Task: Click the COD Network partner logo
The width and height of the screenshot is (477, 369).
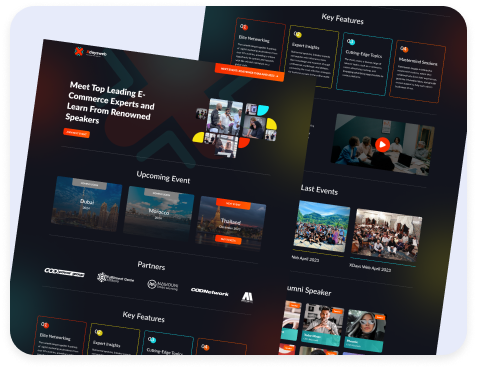Action: coord(210,292)
